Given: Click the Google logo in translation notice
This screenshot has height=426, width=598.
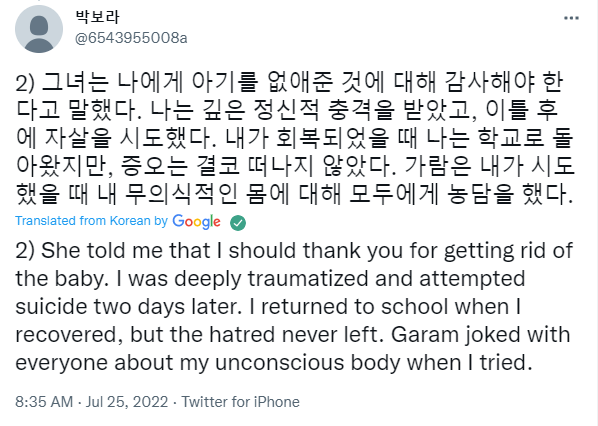Looking at the screenshot, I should tap(196, 222).
